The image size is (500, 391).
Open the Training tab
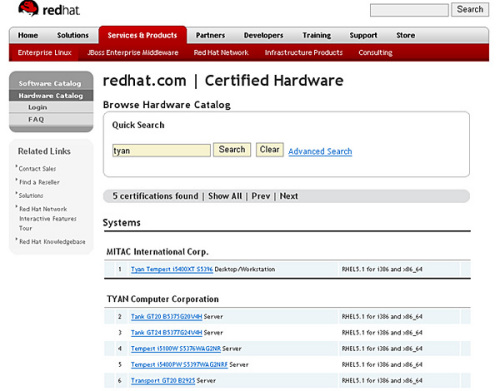pyautogui.click(x=317, y=35)
